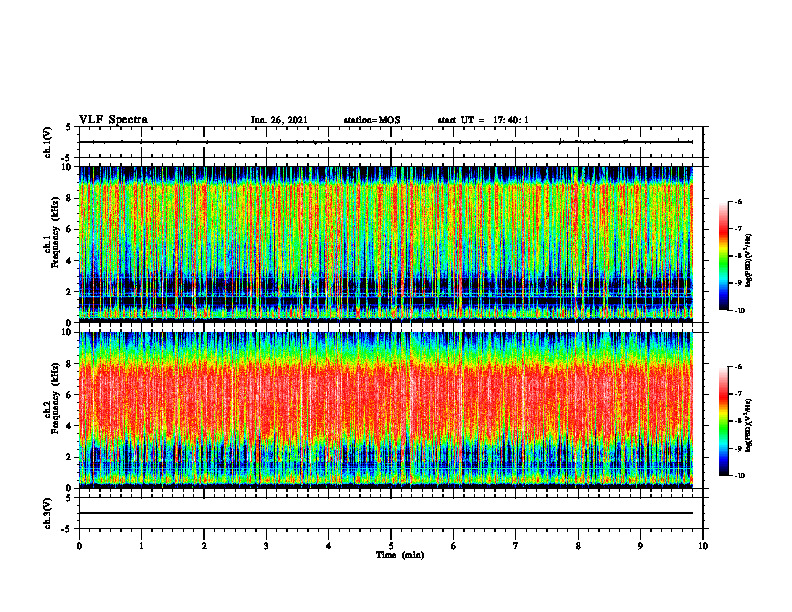Click the "VLF Spectra" plot title
Viewport: 792px width, 612px height.
tap(113, 120)
